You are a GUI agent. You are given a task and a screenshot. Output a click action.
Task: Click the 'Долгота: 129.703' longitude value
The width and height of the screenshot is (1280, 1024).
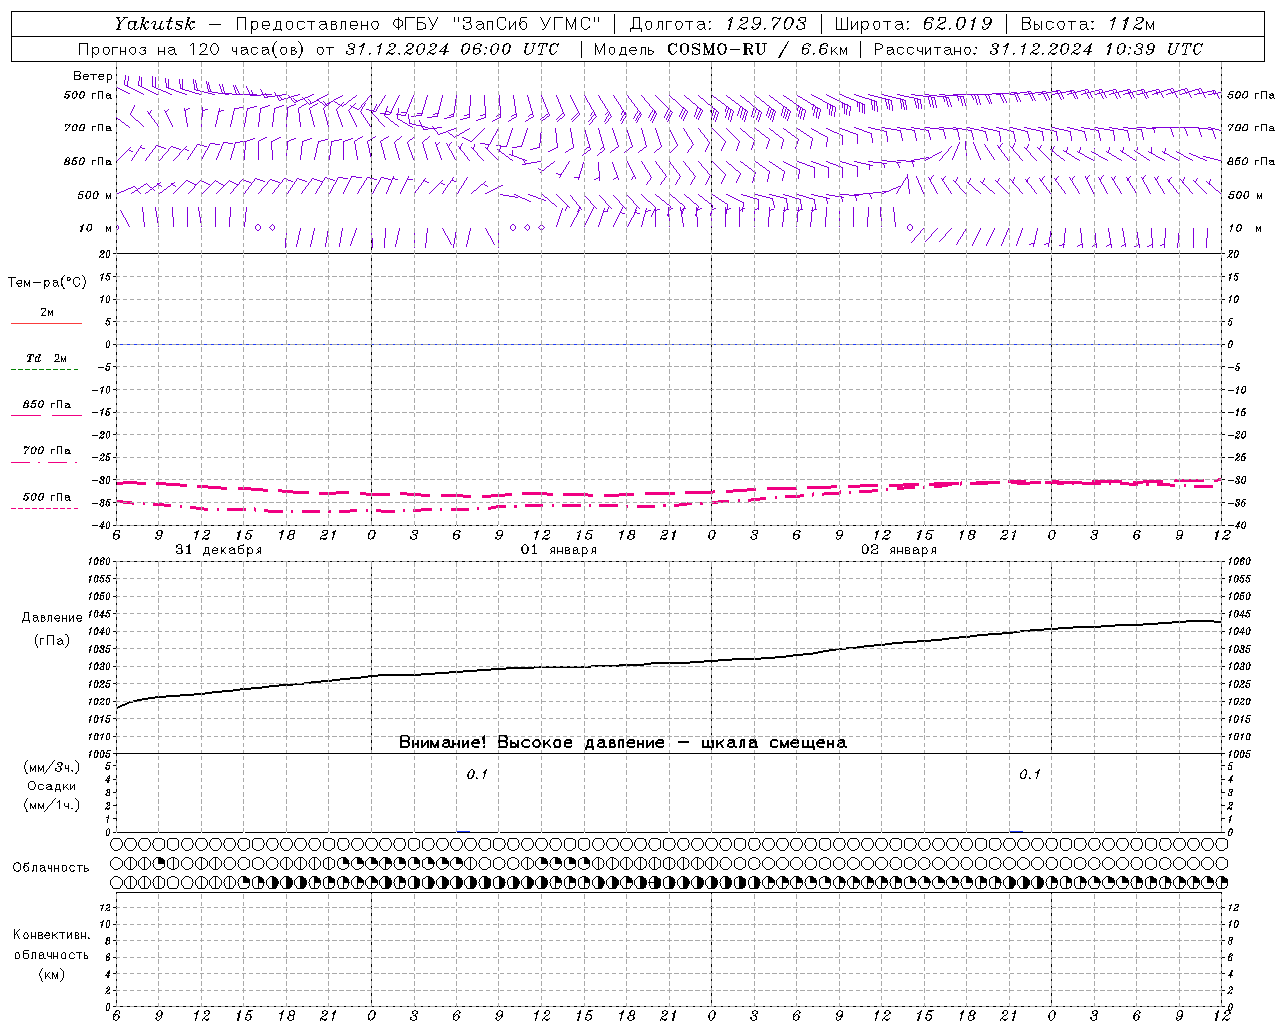[x=717, y=24]
